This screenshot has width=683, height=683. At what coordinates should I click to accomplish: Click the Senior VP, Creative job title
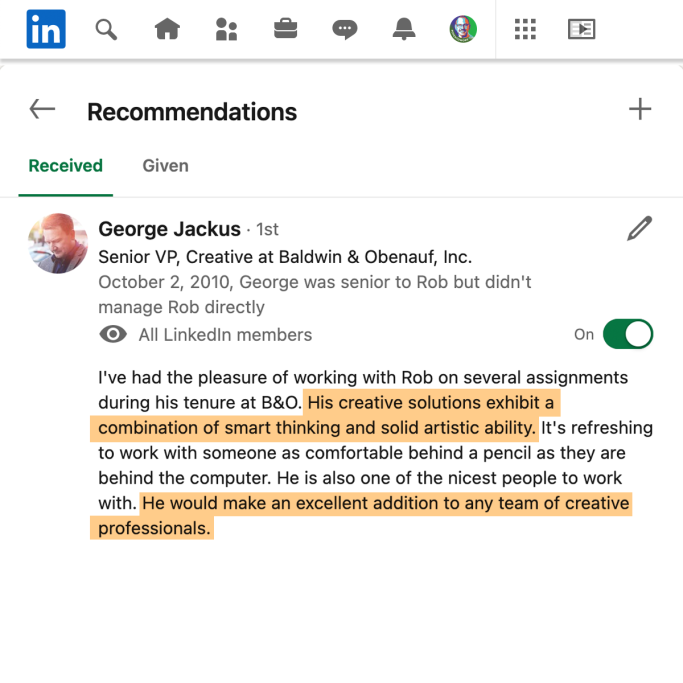tap(285, 257)
